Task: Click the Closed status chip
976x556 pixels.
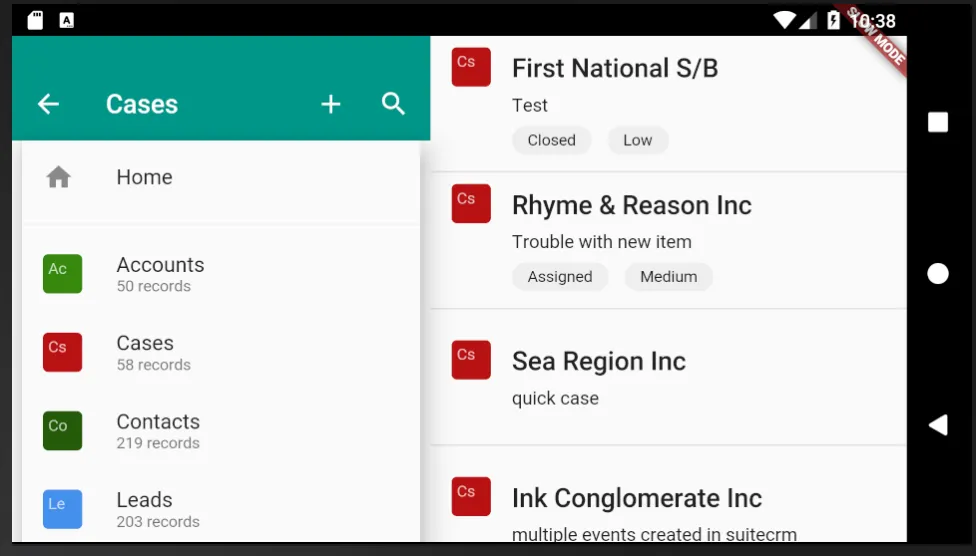Action: (551, 140)
